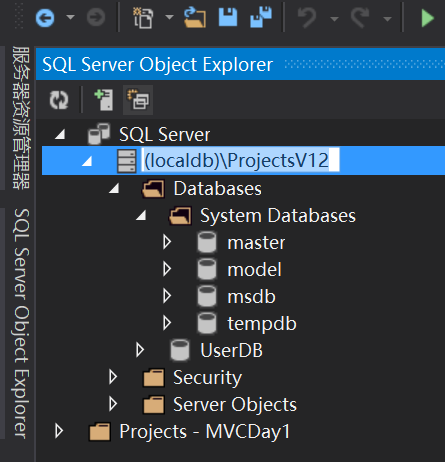Click the Navigate Forward arrow icon
Image resolution: width=445 pixels, height=462 pixels.
pyautogui.click(x=96, y=17)
